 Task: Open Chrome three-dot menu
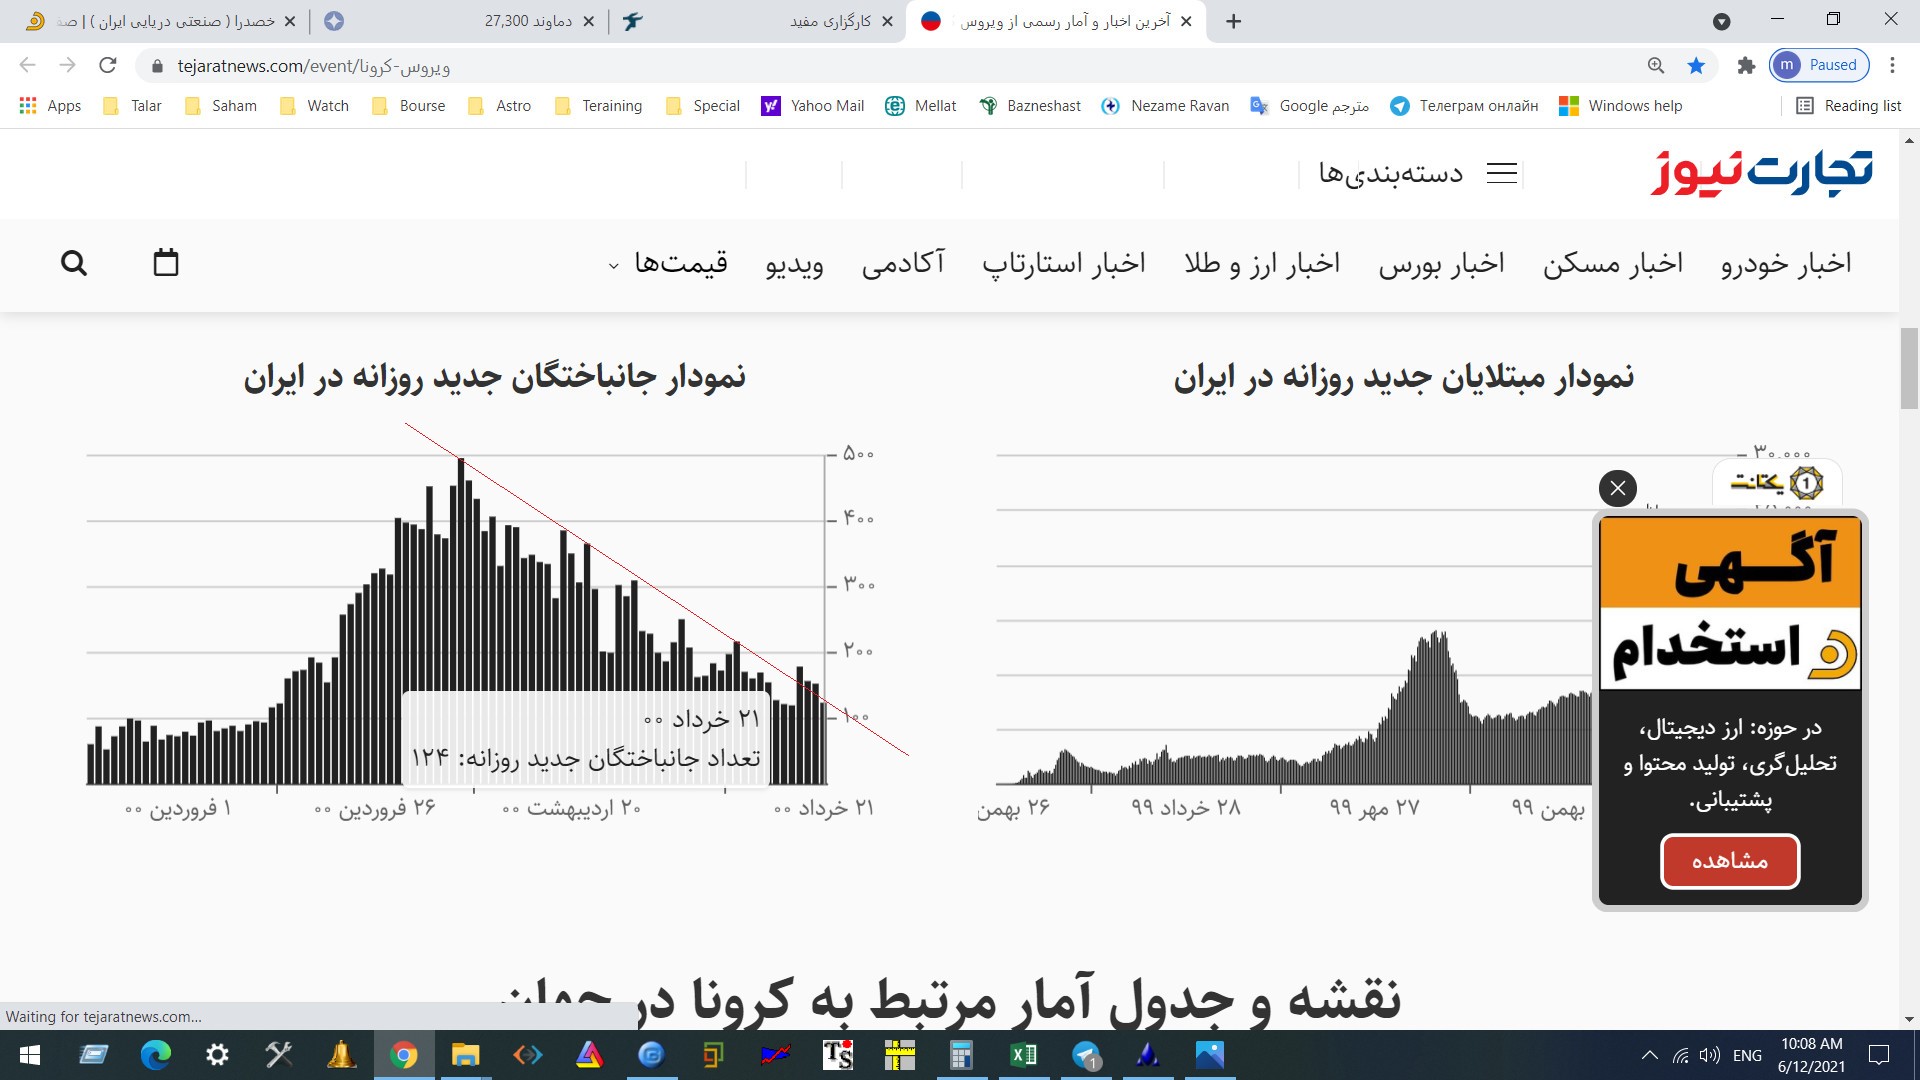(x=1892, y=66)
